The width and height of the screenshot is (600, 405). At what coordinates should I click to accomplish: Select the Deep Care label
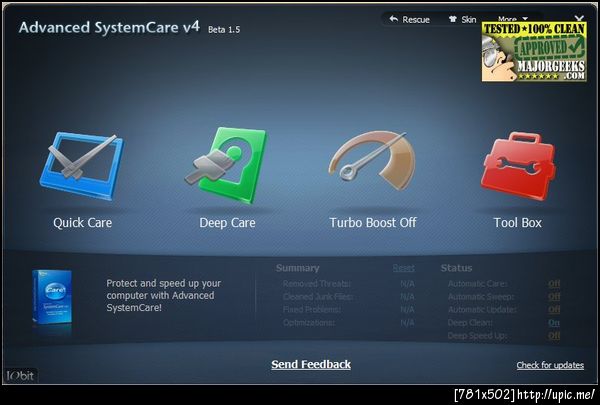[x=227, y=223]
